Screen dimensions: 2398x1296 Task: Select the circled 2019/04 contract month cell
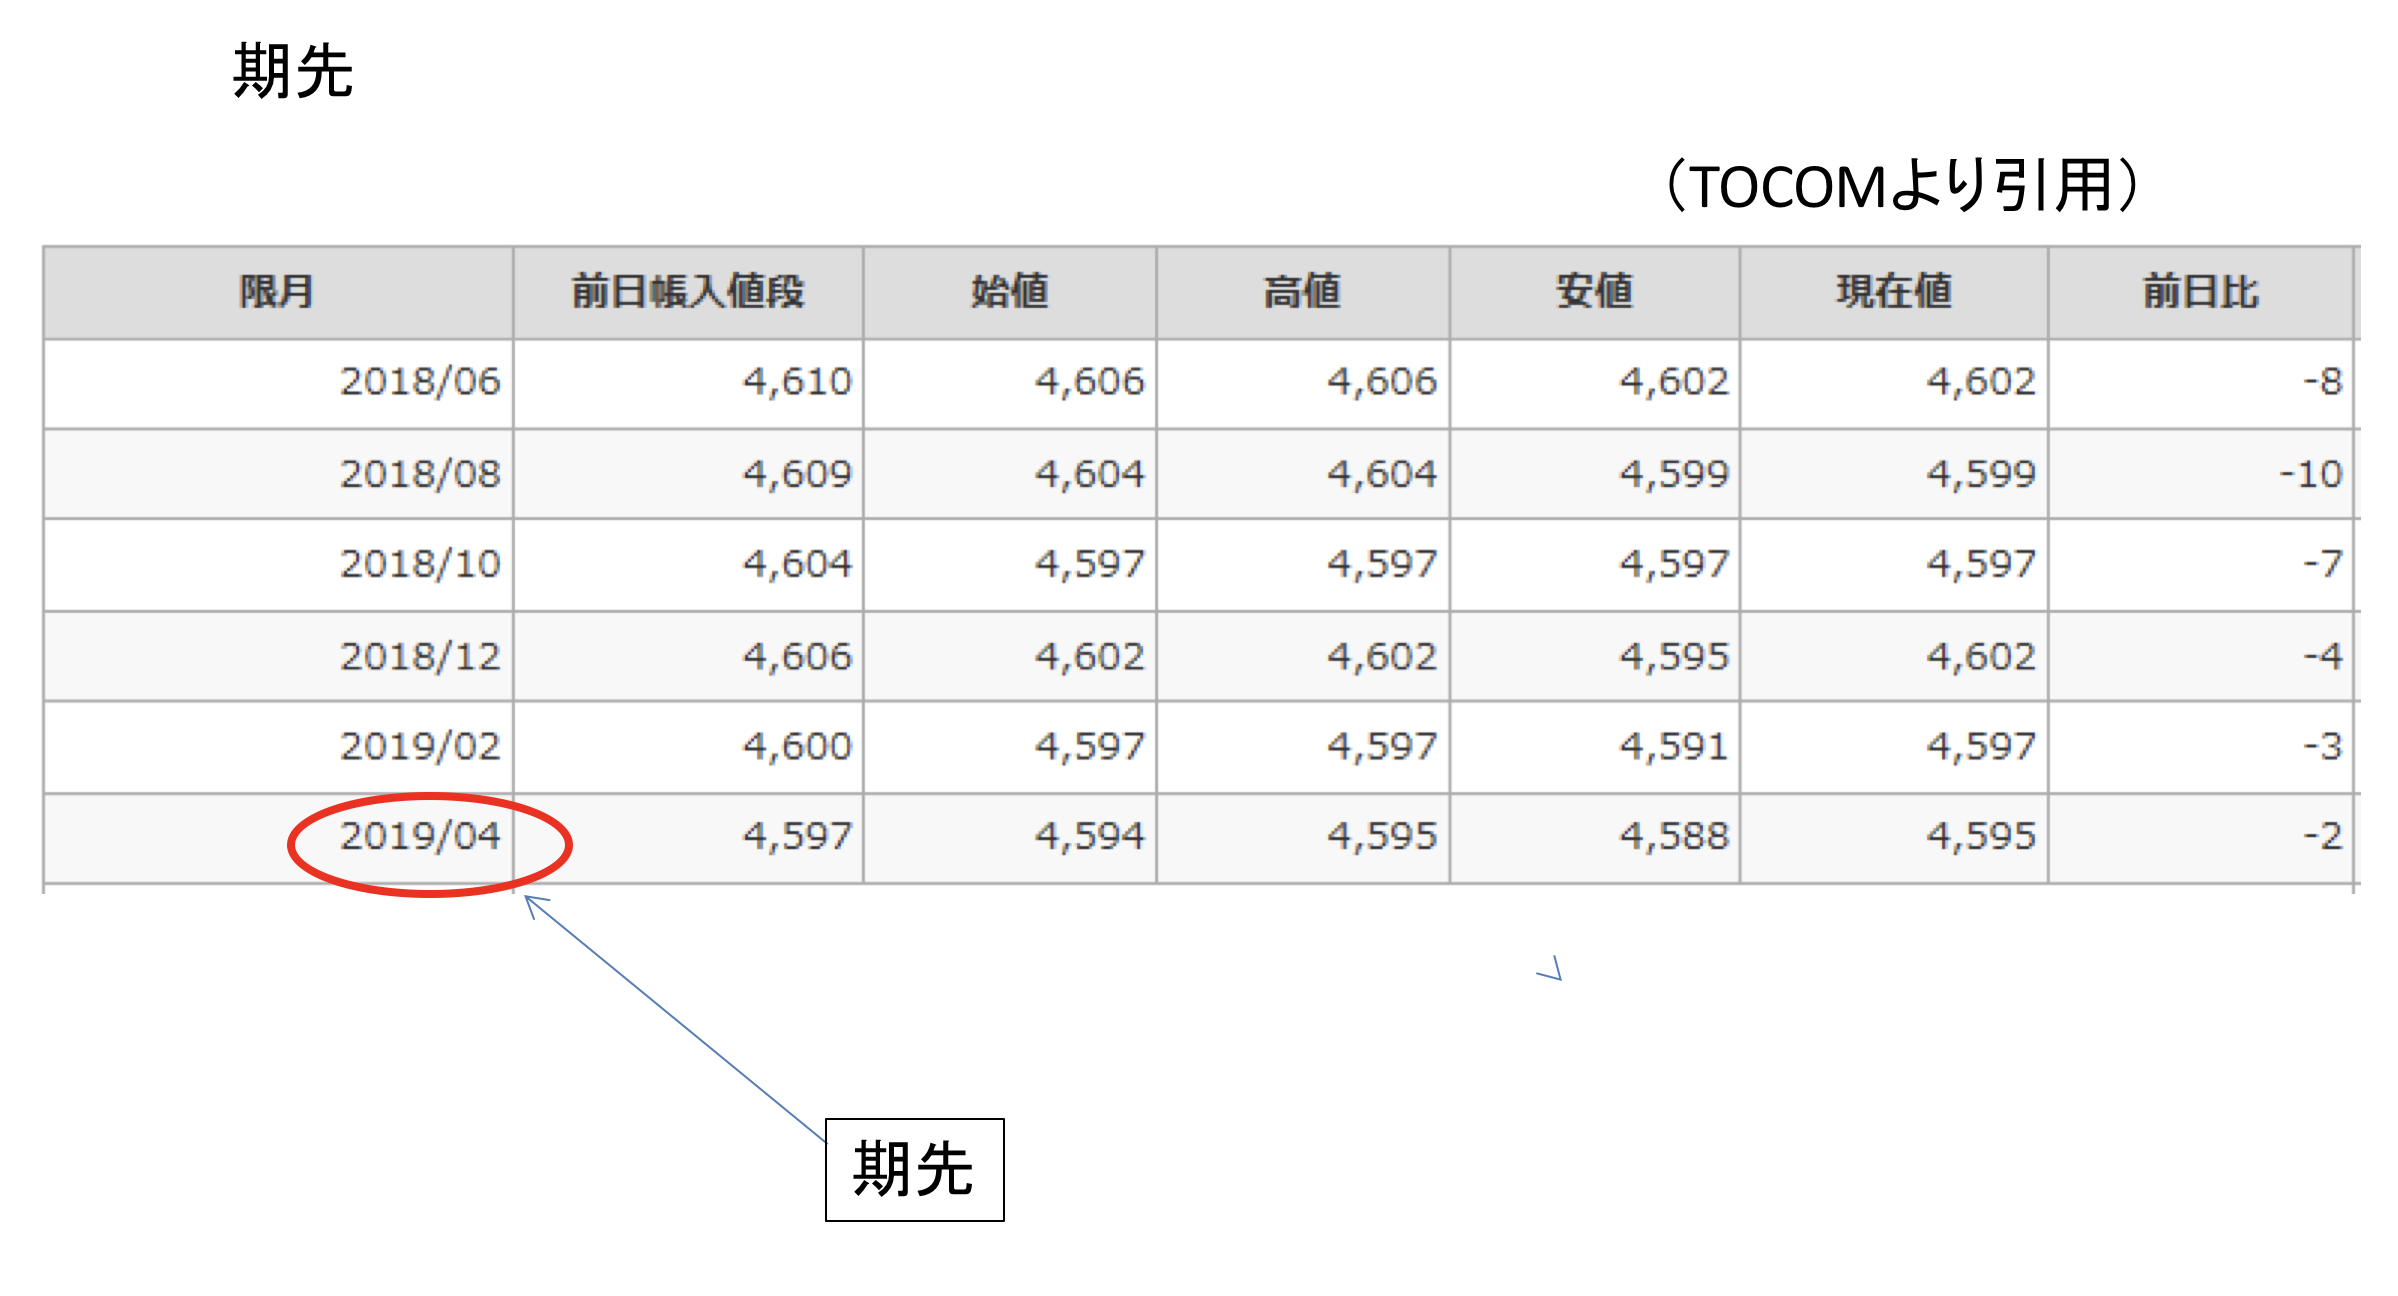(x=420, y=836)
